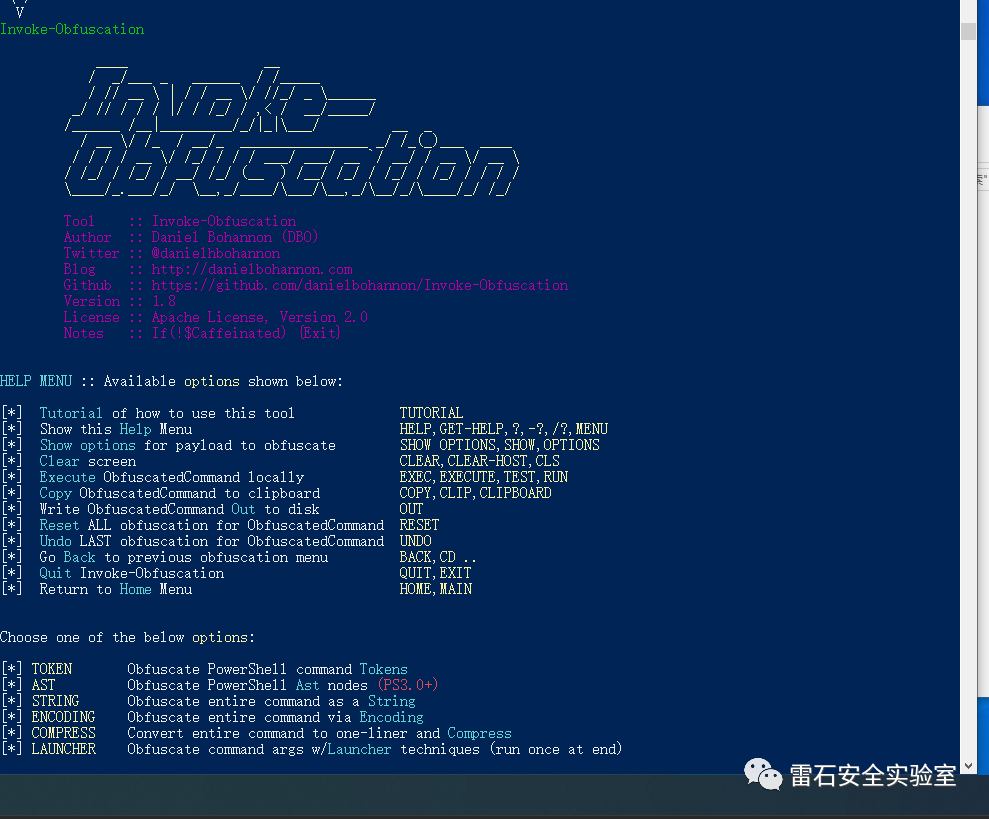
Task: Click 'EXEC,EXECUTE,TEST,RUN' command text
Action: click(484, 477)
